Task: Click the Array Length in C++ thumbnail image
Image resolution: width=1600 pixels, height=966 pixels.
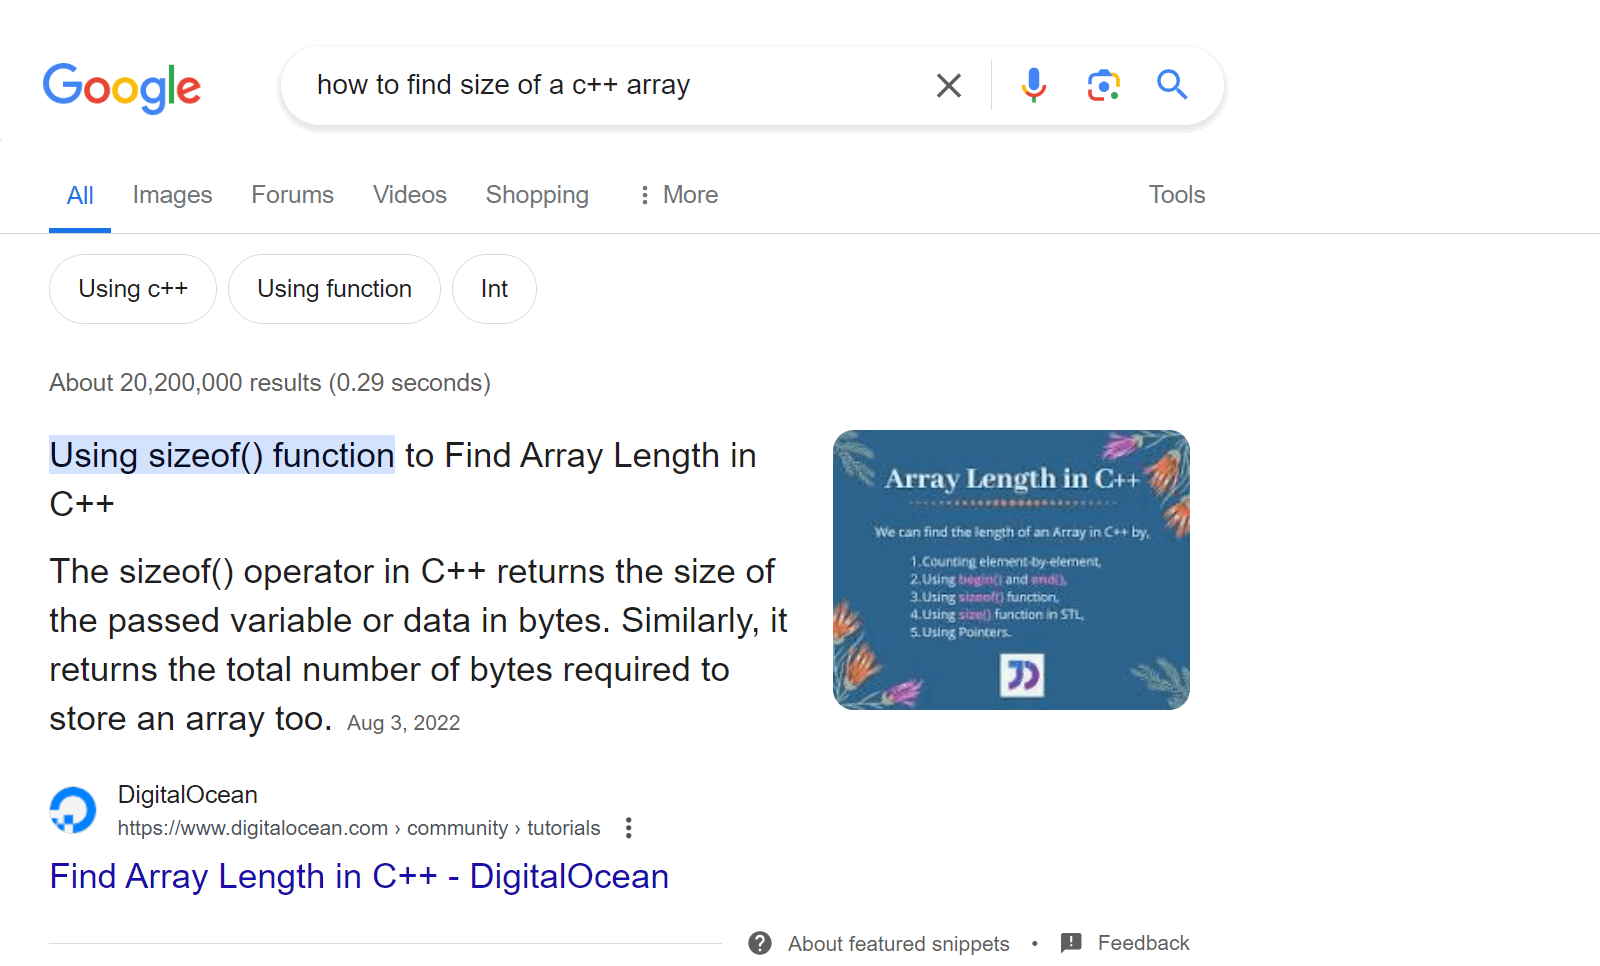Action: coord(1011,570)
